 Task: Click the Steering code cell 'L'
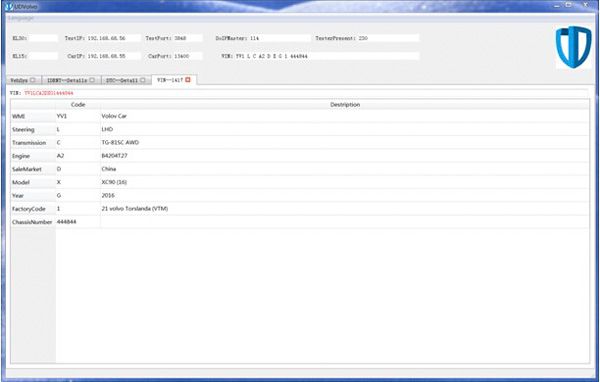tap(78, 129)
